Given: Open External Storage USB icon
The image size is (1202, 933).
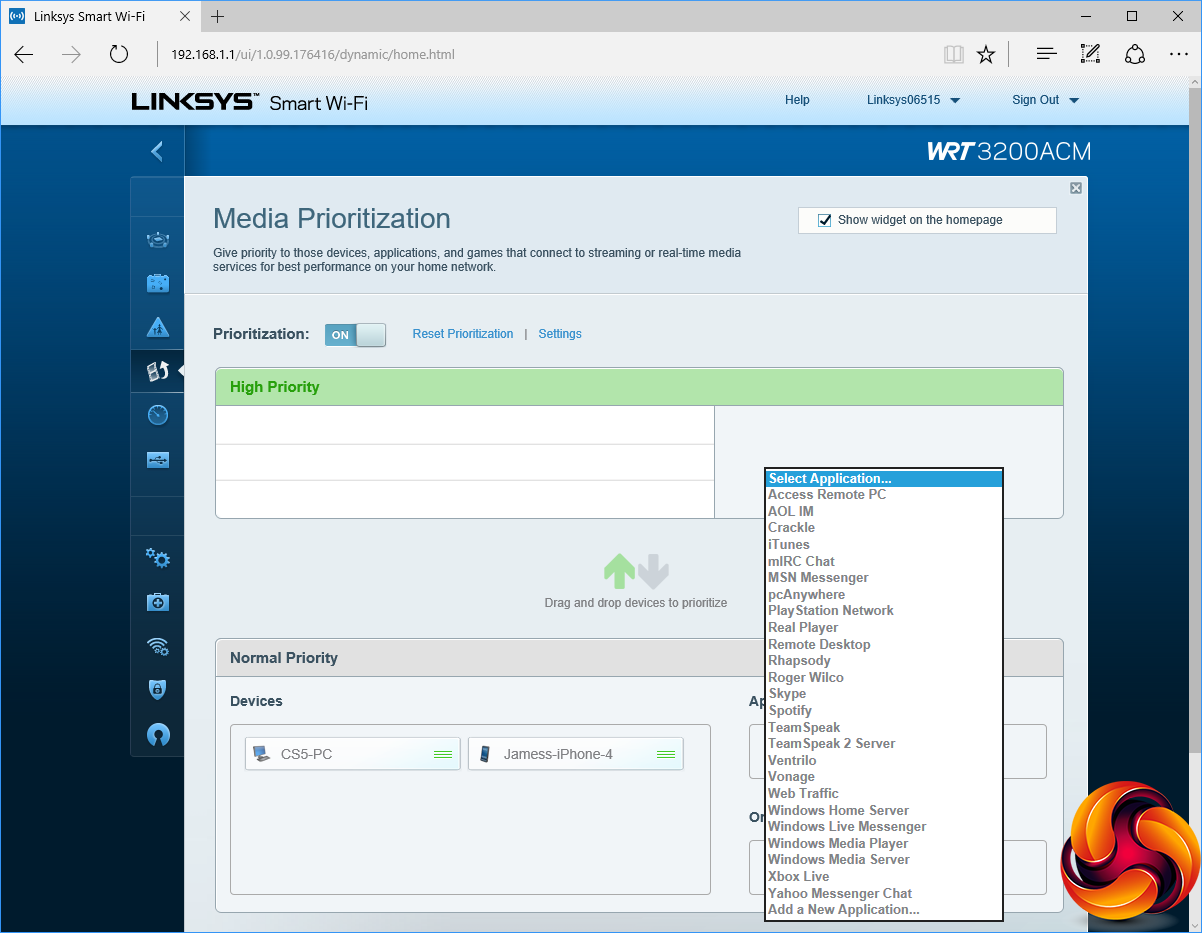Looking at the screenshot, I should (158, 460).
